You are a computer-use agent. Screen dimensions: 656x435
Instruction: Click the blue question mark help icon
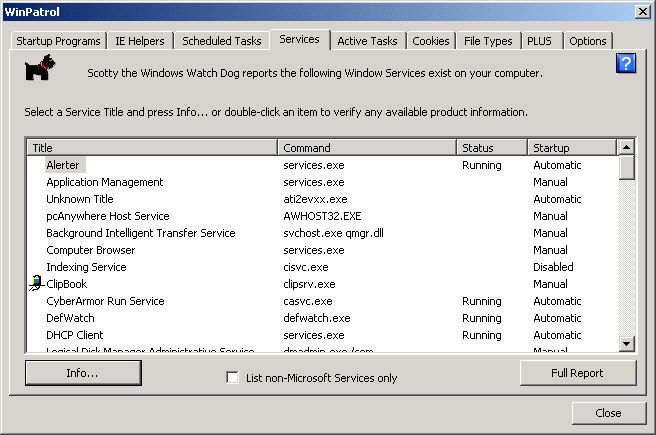coord(625,63)
